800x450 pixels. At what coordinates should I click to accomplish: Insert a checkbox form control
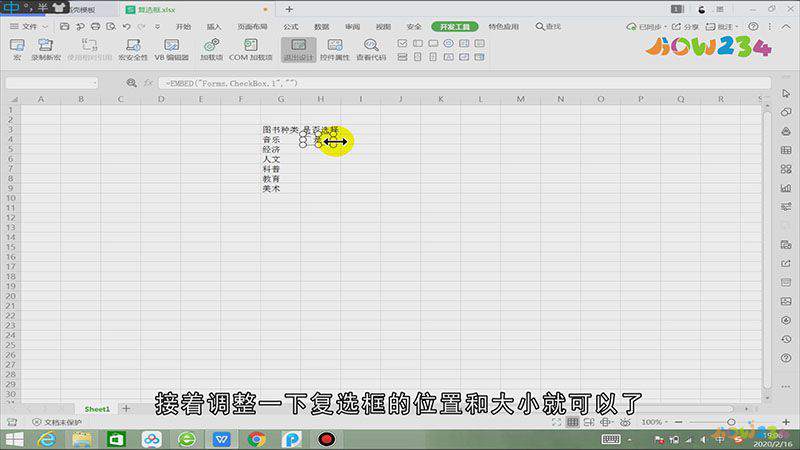tap(402, 43)
